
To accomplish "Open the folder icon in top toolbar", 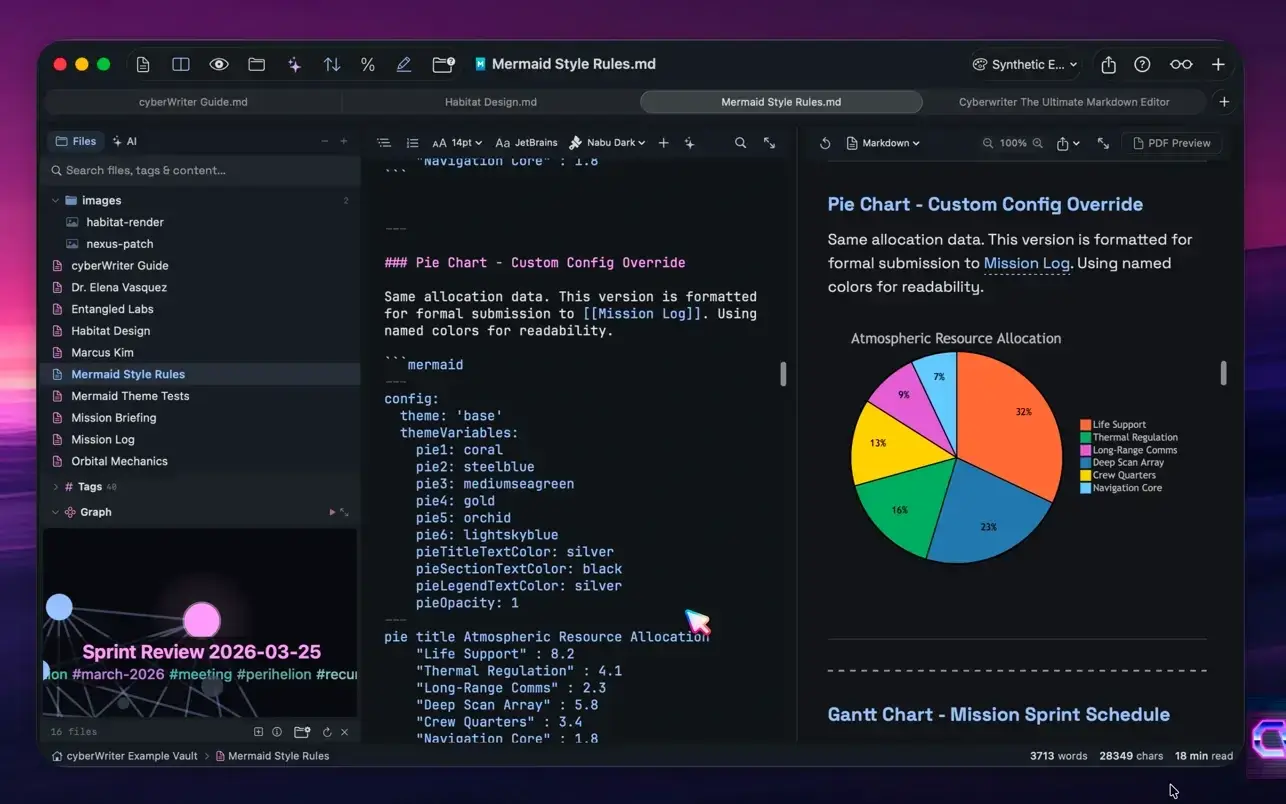I will point(257,64).
